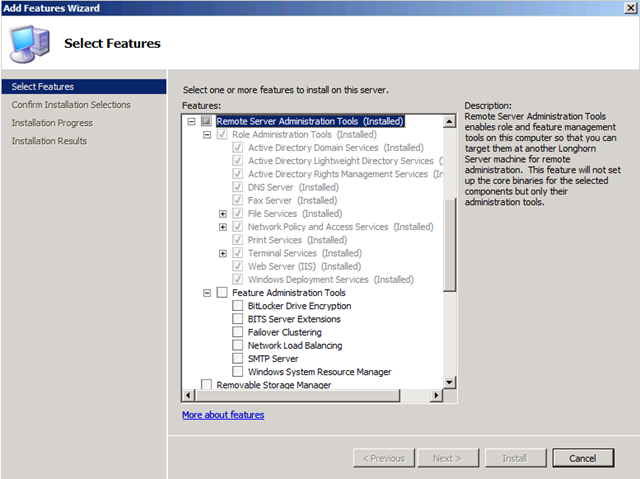640x479 pixels.
Task: Click the Cancel button
Action: (589, 458)
